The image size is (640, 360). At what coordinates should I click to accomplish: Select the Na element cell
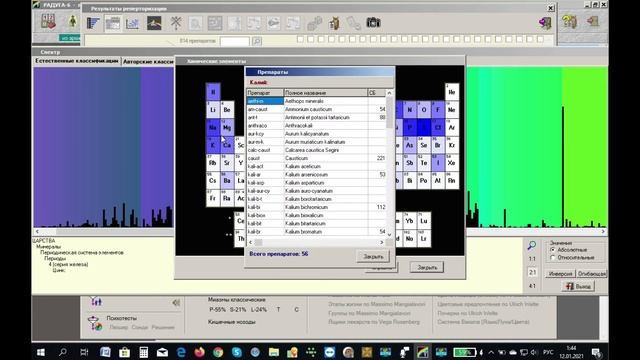point(213,127)
